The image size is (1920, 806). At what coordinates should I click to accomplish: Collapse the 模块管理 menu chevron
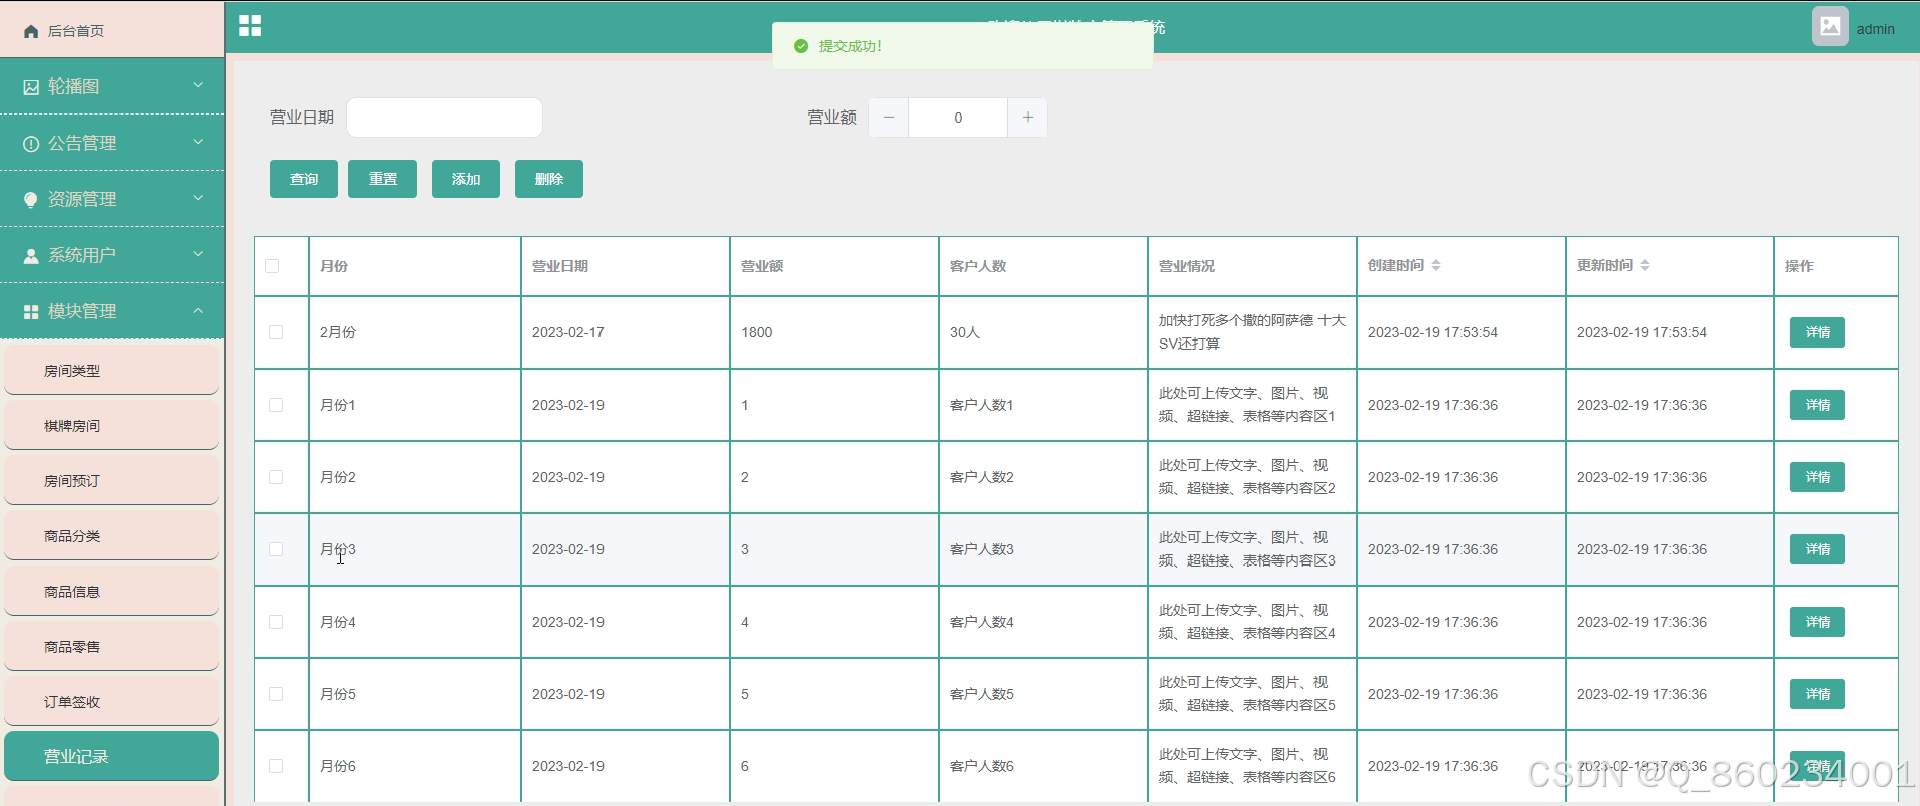198,310
